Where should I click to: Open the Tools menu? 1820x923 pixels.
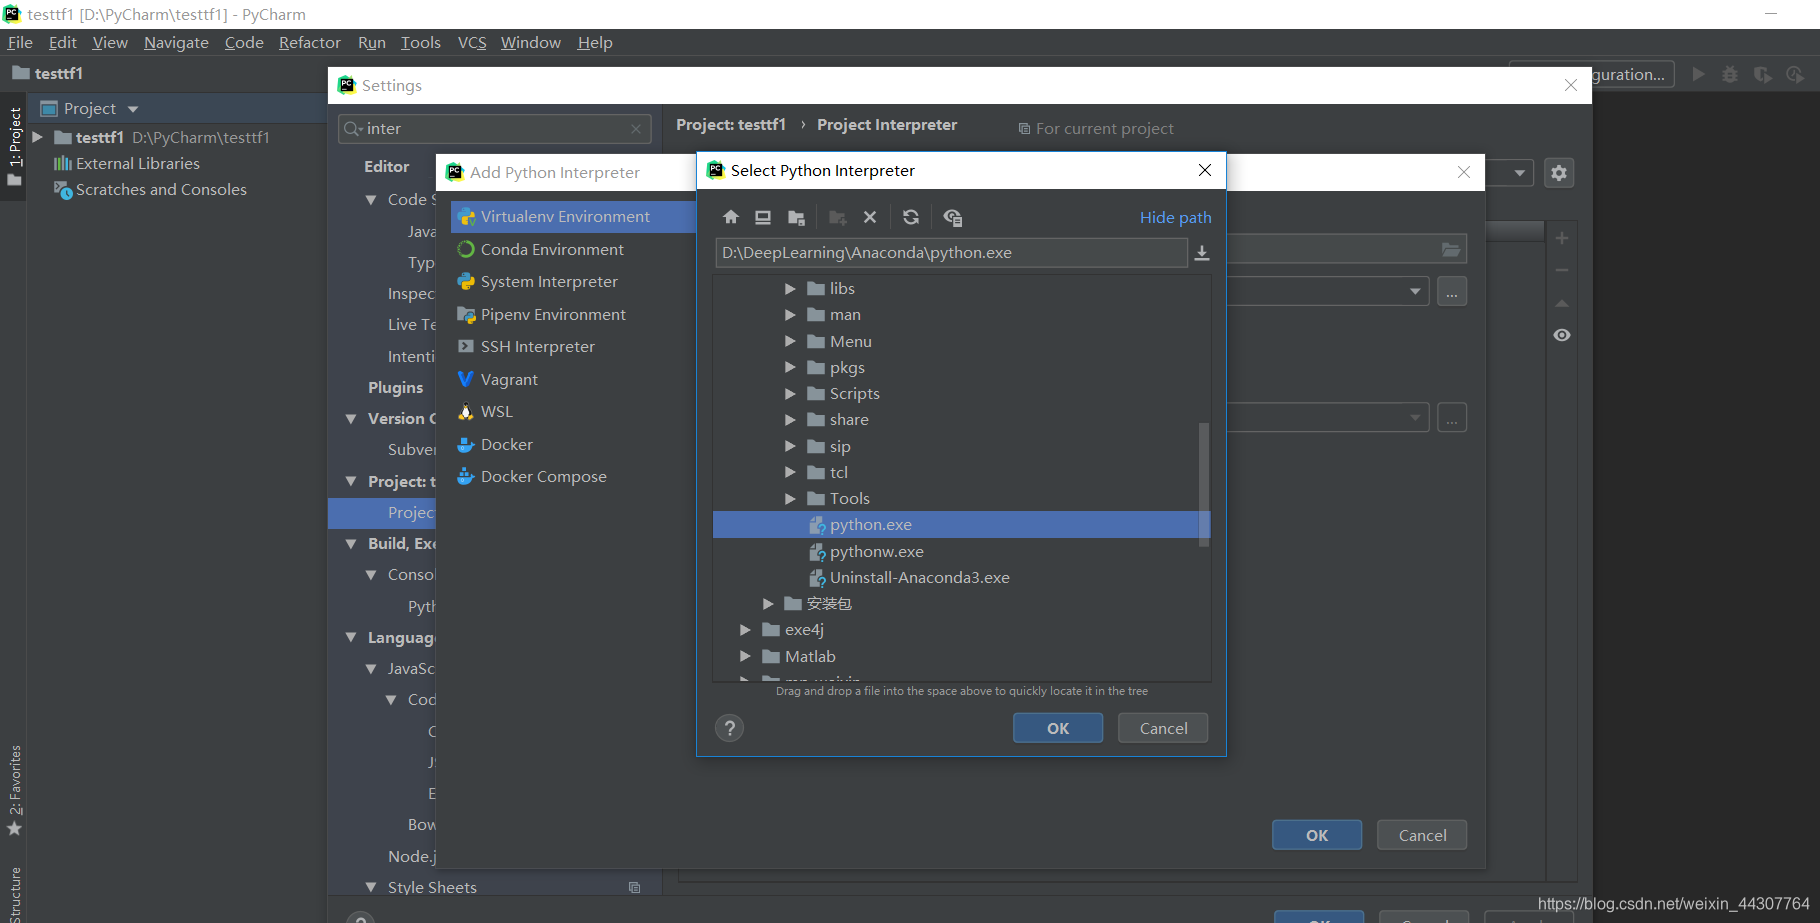click(421, 42)
